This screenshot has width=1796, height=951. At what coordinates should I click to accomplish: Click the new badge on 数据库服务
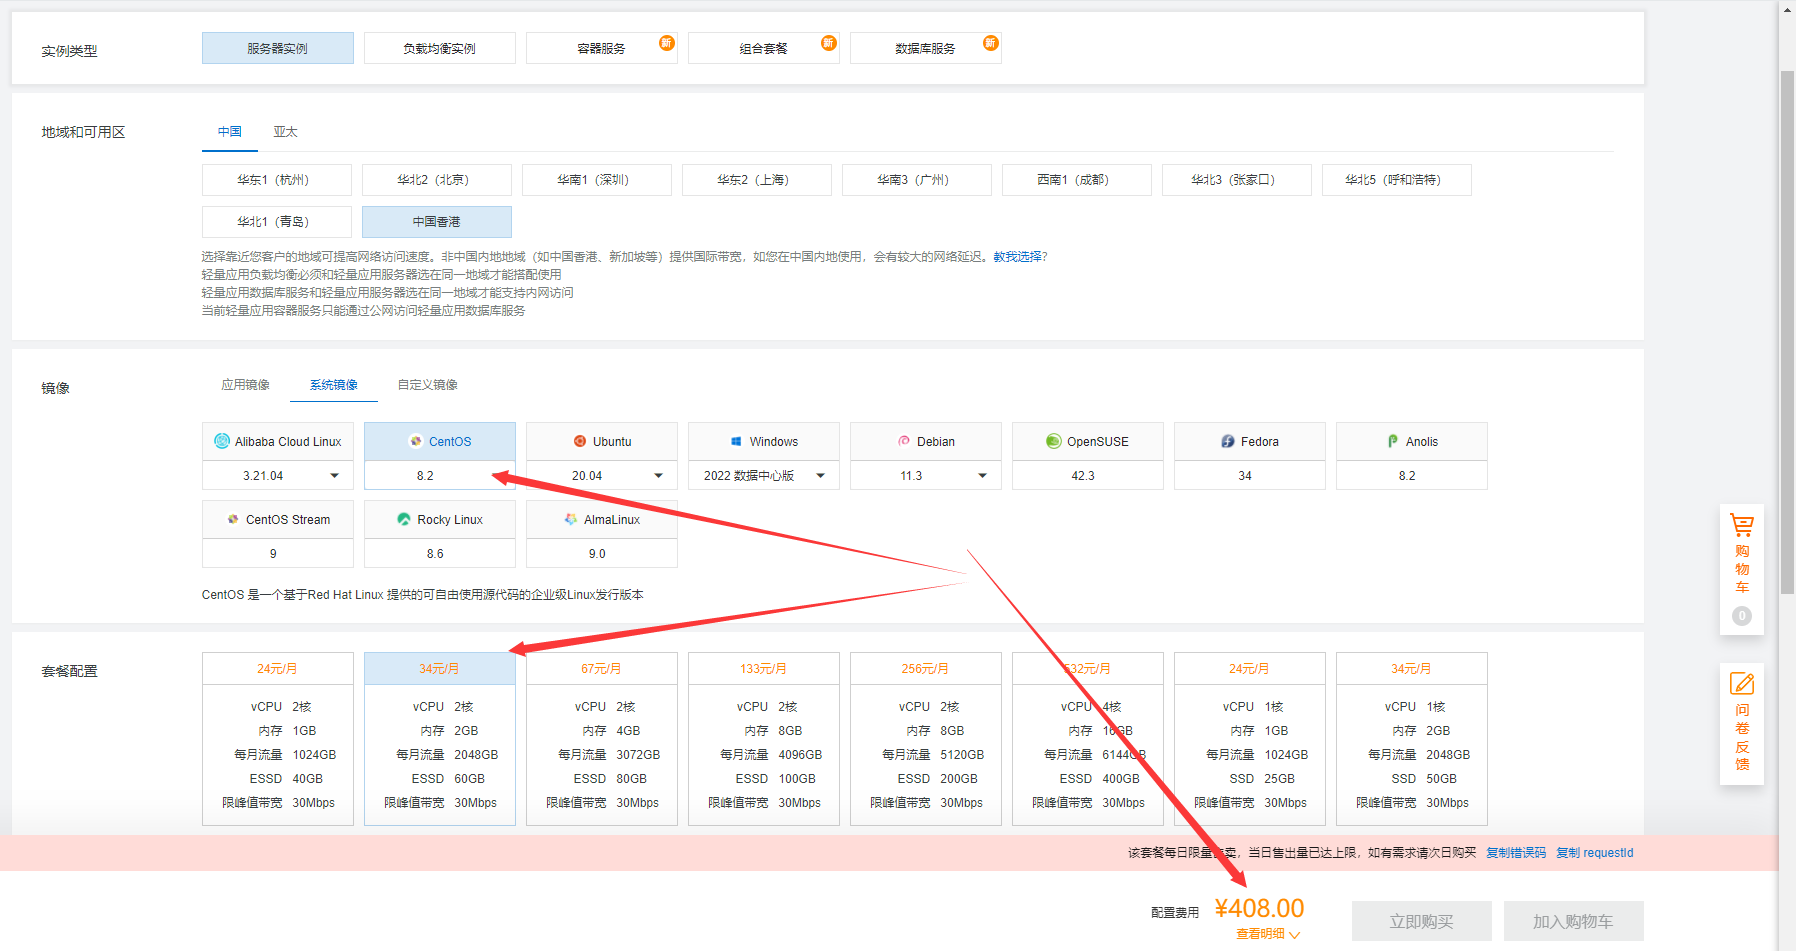(x=990, y=43)
